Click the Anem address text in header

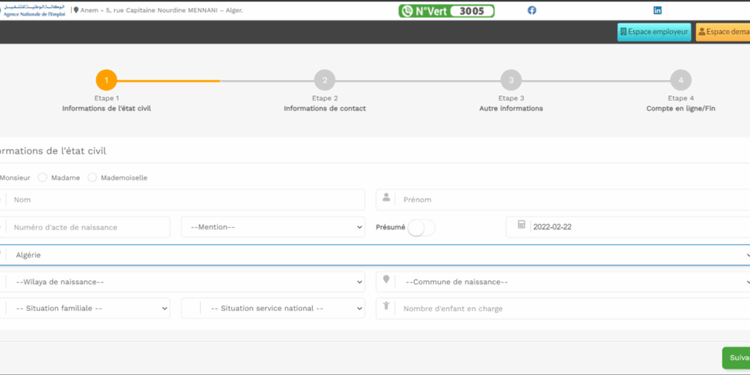[162, 10]
